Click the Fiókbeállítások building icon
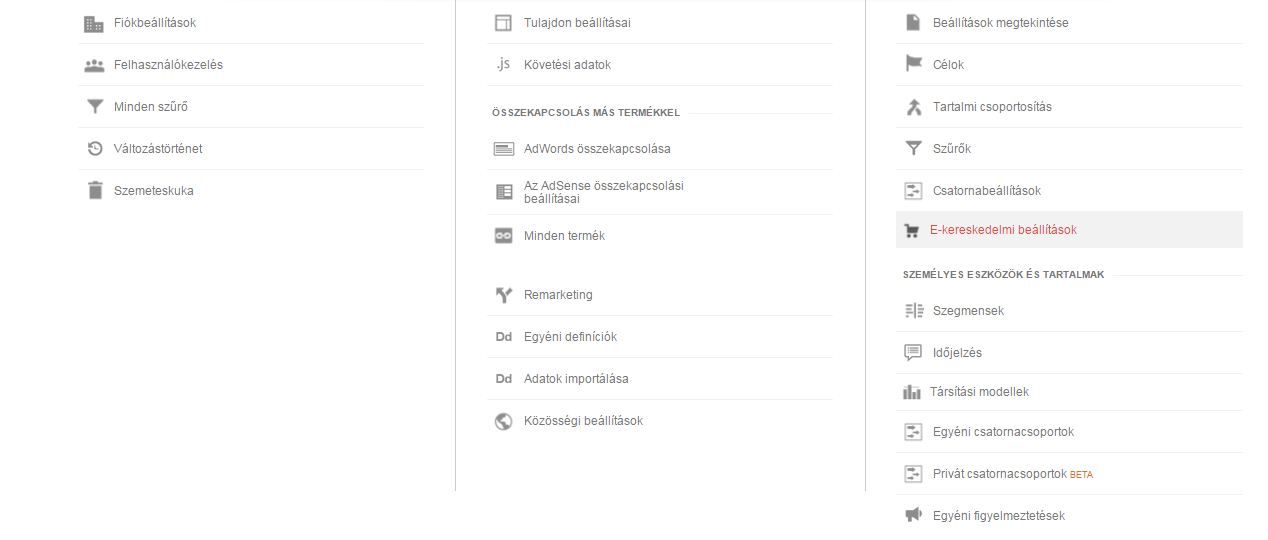This screenshot has height=540, width=1268. [94, 23]
